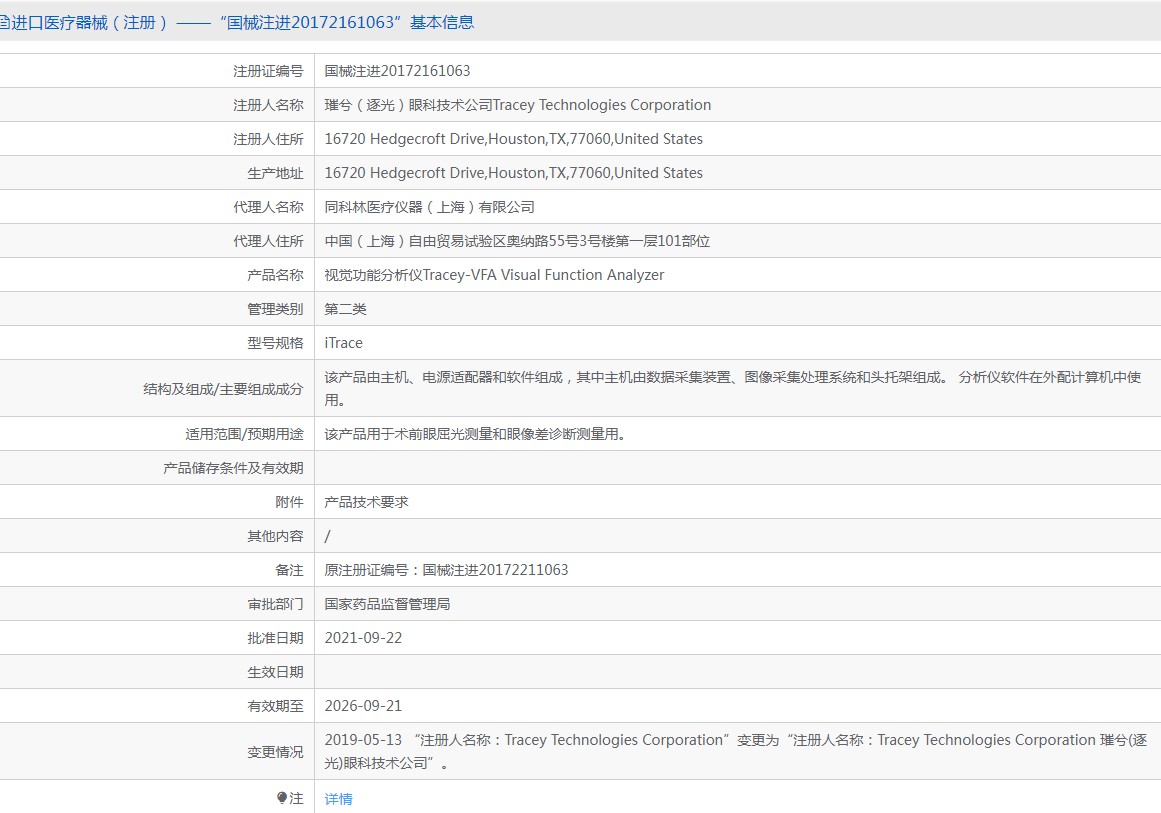
Task: Click the 生效日期 label
Action: tap(275, 672)
